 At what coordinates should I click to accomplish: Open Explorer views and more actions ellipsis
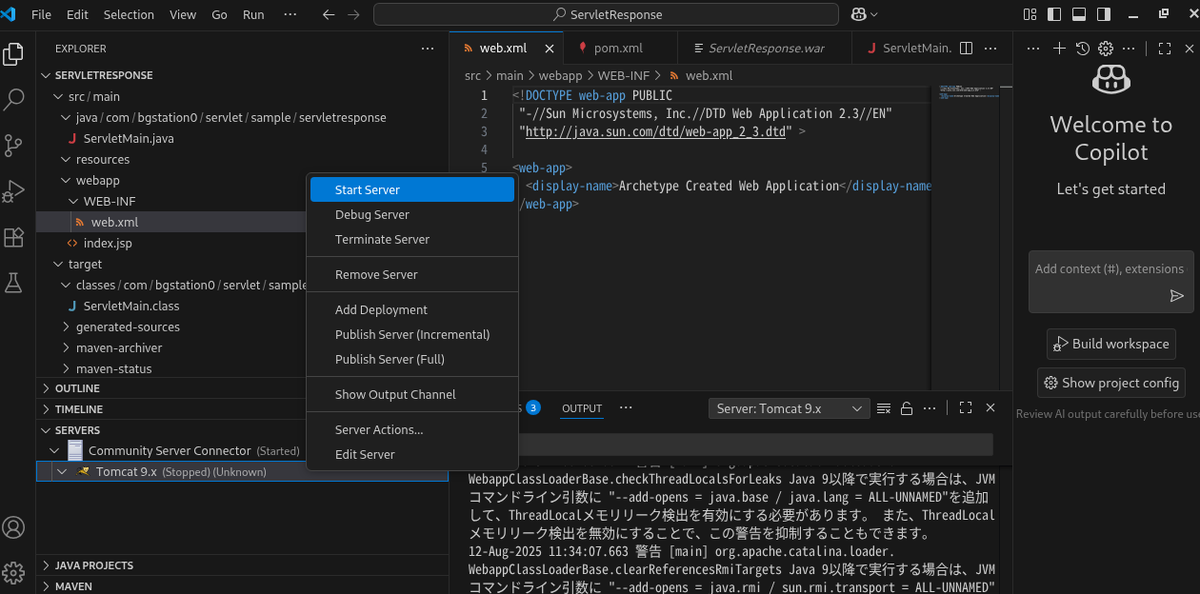[x=428, y=48]
